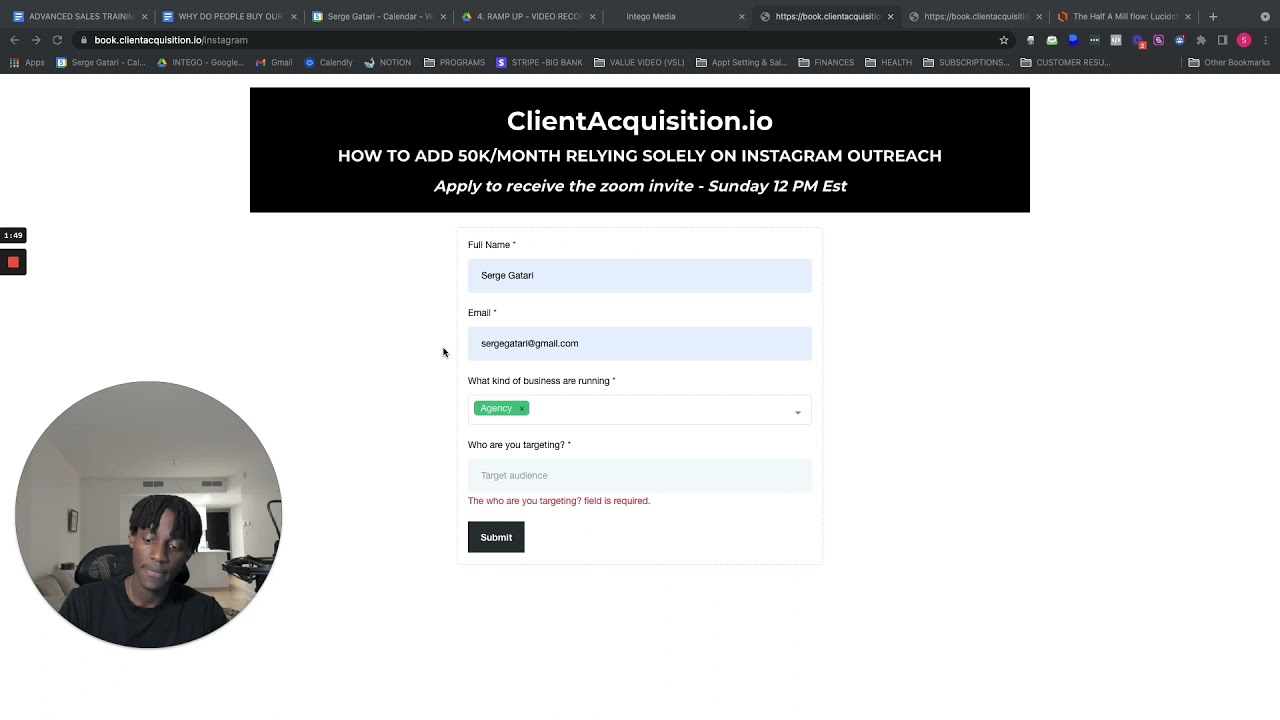1280x720 pixels.
Task: Open the Gmail bookmark
Action: 274,62
